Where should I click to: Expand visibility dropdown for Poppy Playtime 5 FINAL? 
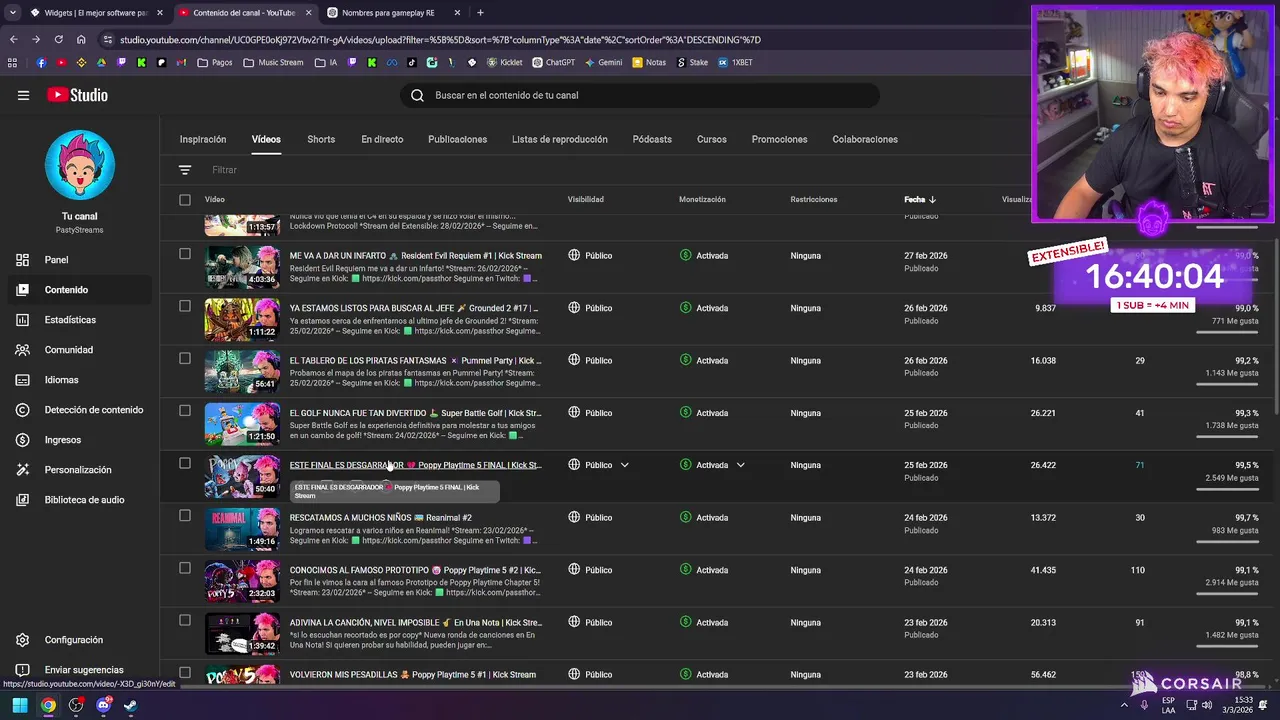tap(624, 465)
